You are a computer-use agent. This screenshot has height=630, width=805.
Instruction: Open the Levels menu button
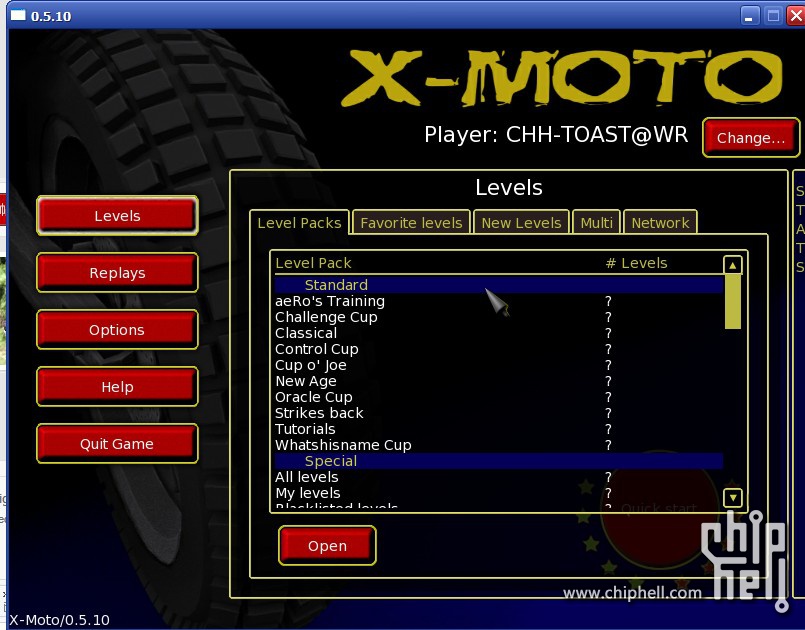(x=118, y=216)
